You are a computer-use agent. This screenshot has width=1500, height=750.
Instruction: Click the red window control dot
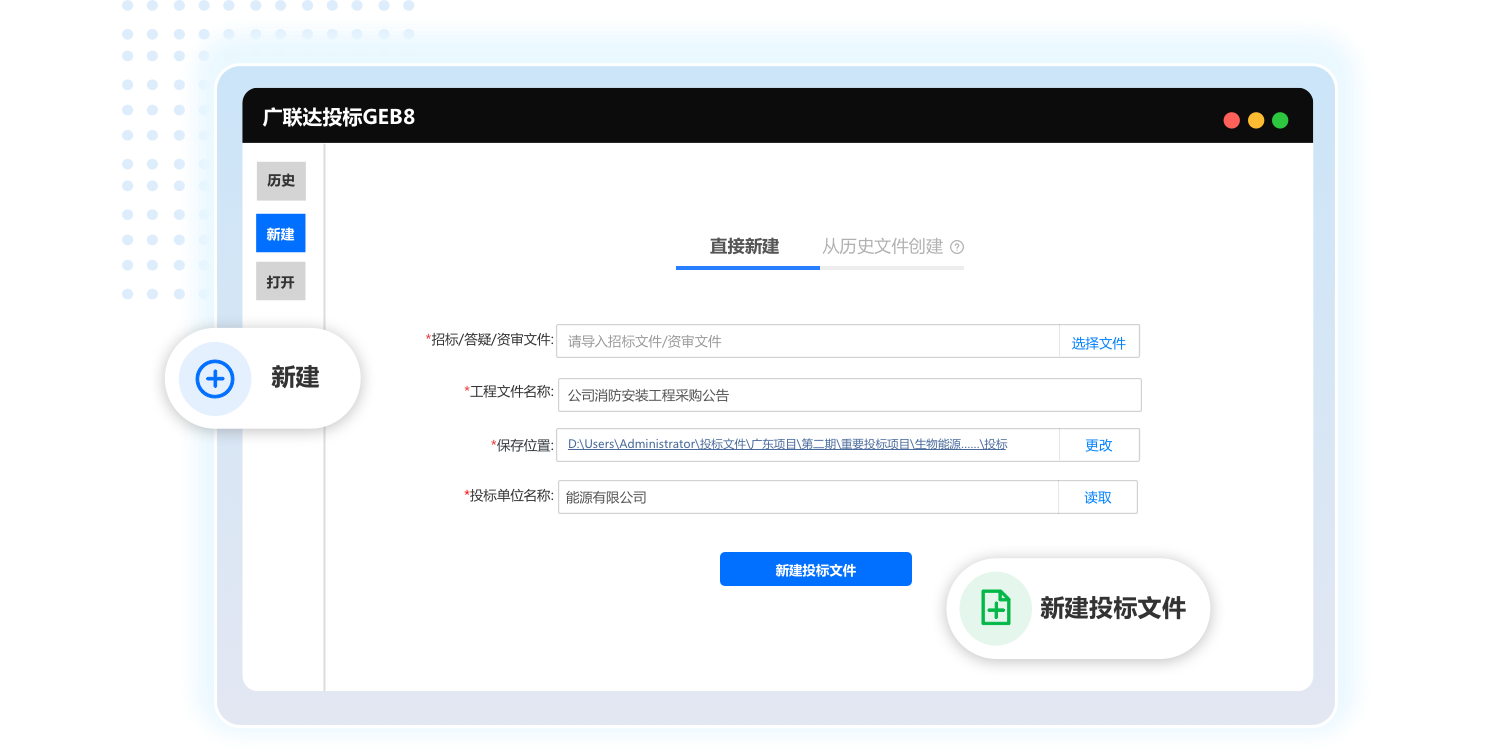[1232, 120]
